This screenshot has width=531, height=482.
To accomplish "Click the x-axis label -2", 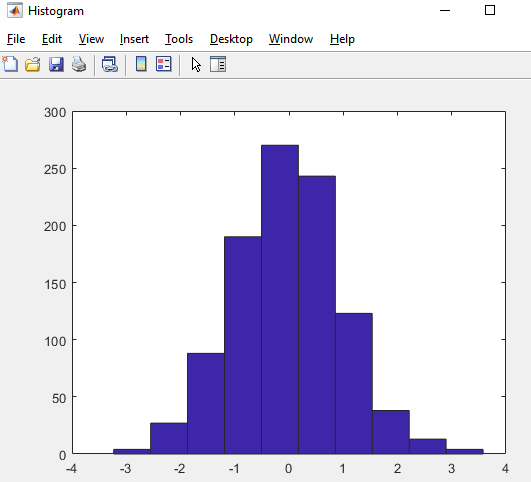I will [179, 469].
